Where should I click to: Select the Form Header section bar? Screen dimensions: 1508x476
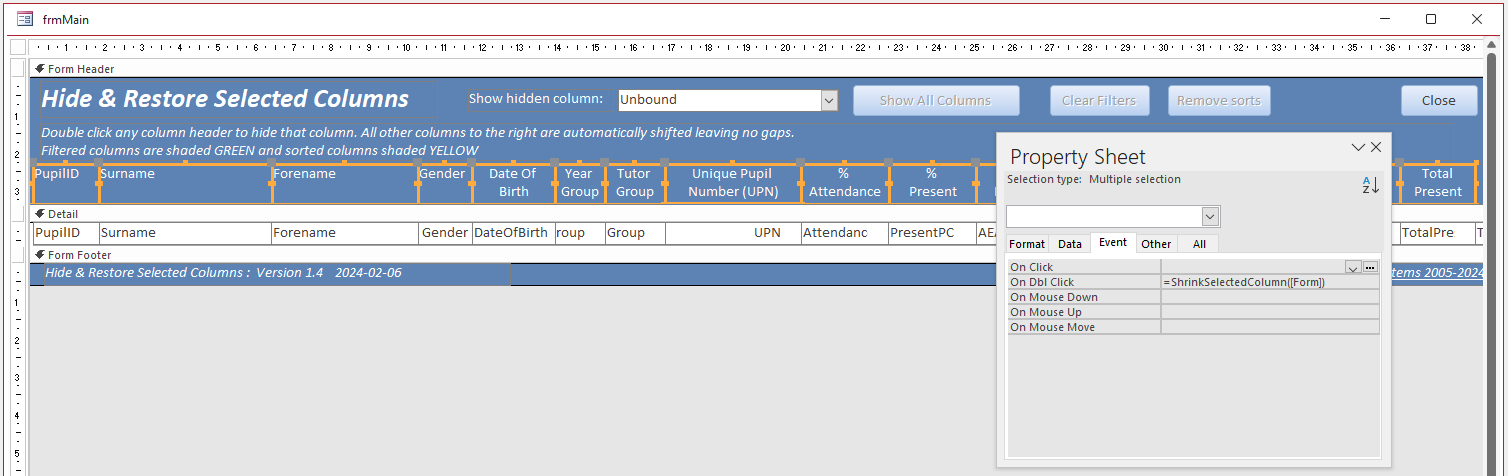click(x=755, y=69)
